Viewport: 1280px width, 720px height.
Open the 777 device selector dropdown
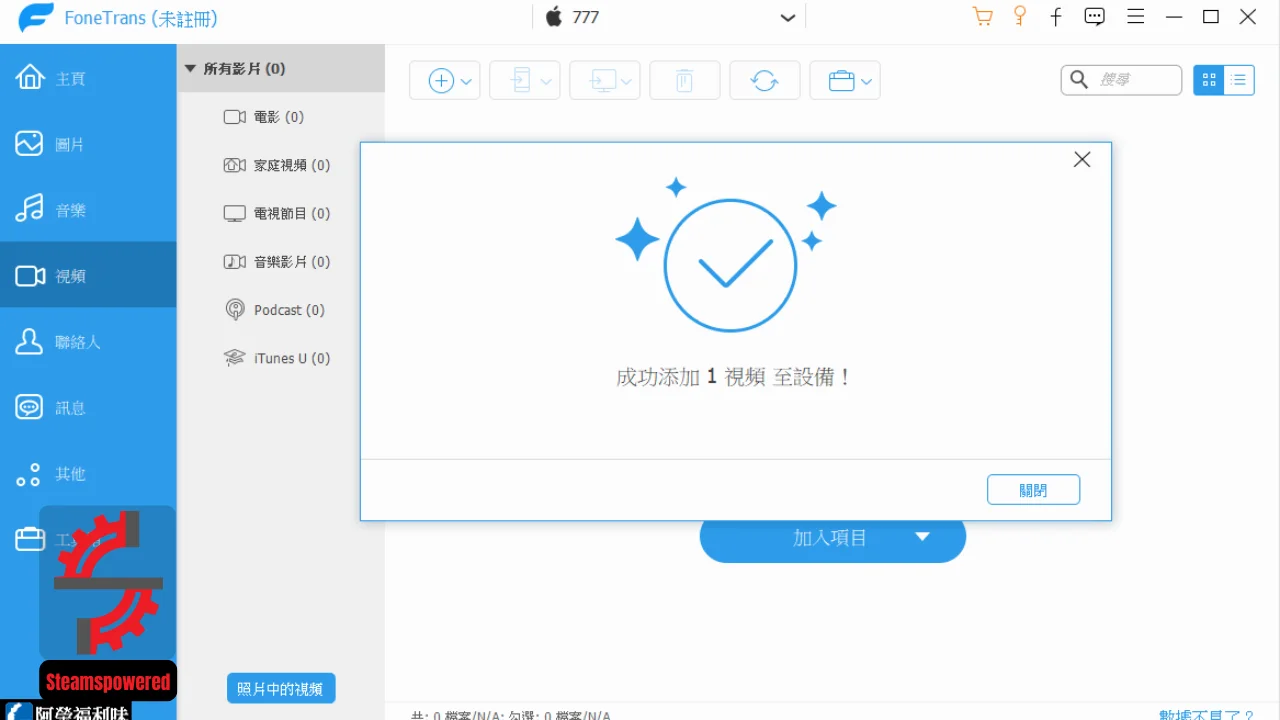click(x=788, y=18)
